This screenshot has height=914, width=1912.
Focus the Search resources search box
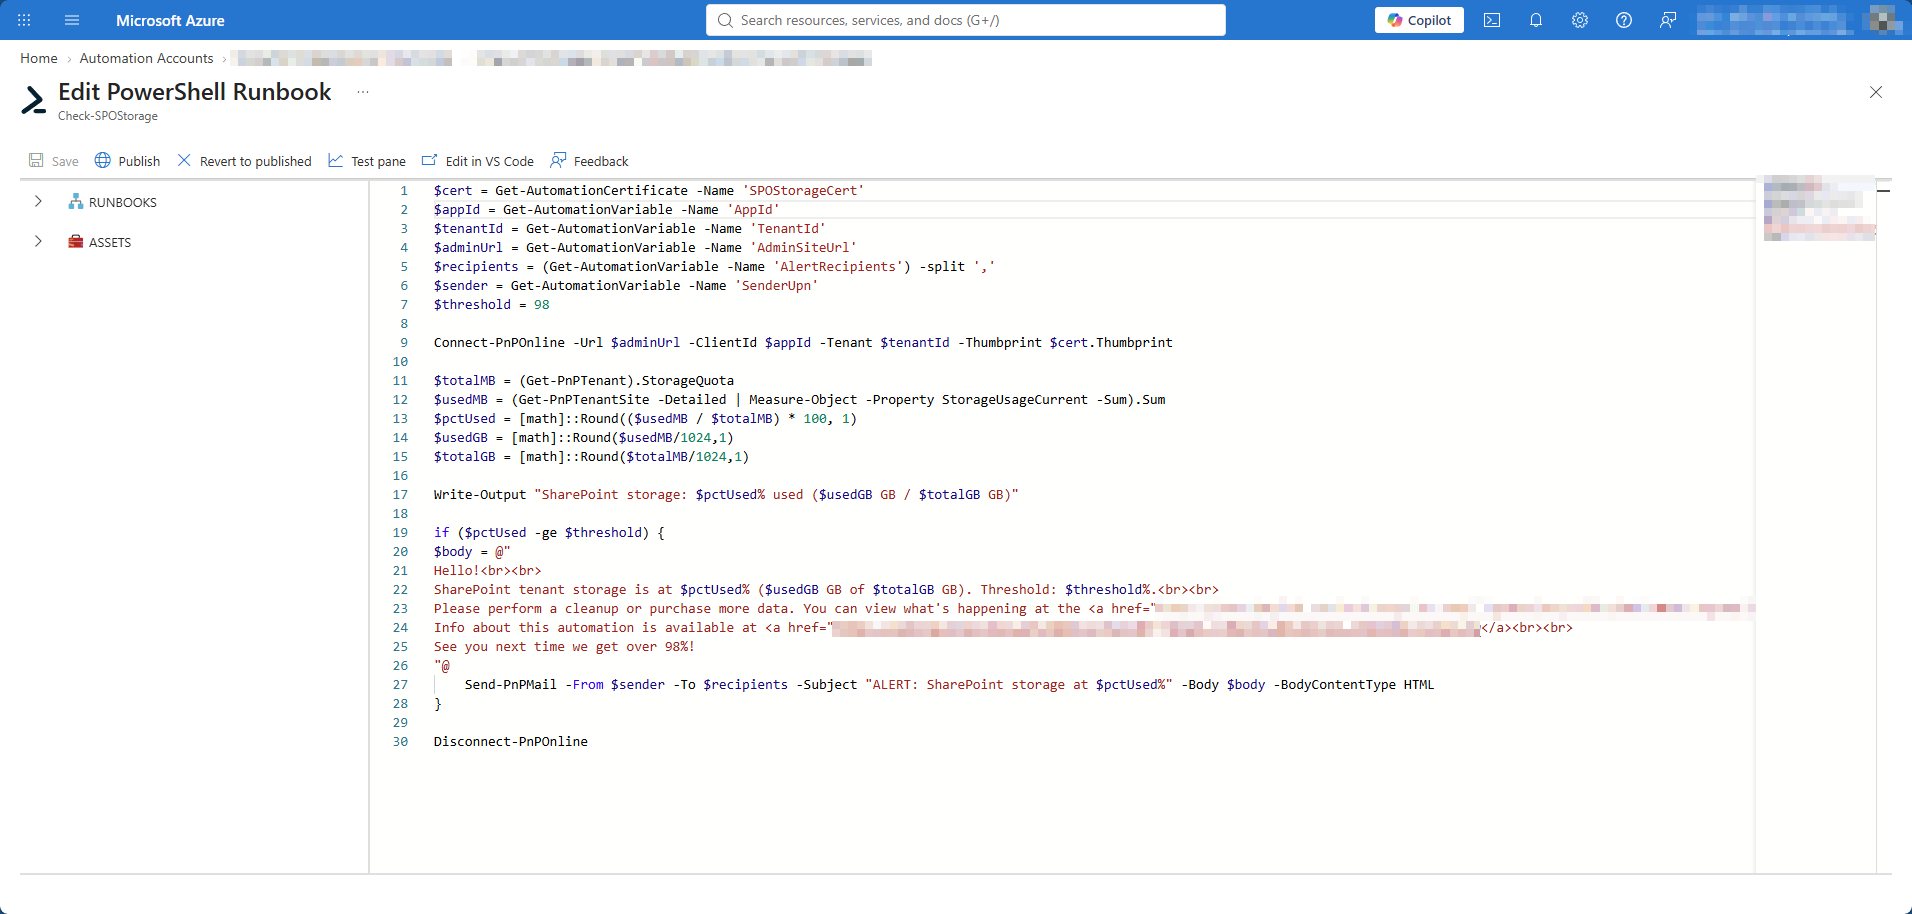coord(966,20)
